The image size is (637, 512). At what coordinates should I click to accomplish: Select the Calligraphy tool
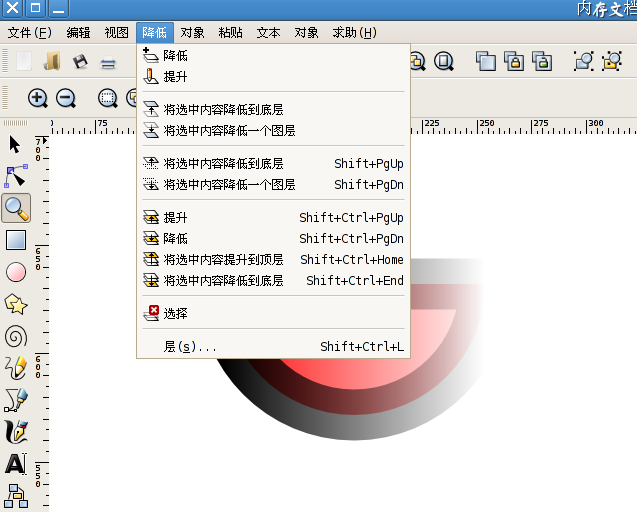point(16,432)
